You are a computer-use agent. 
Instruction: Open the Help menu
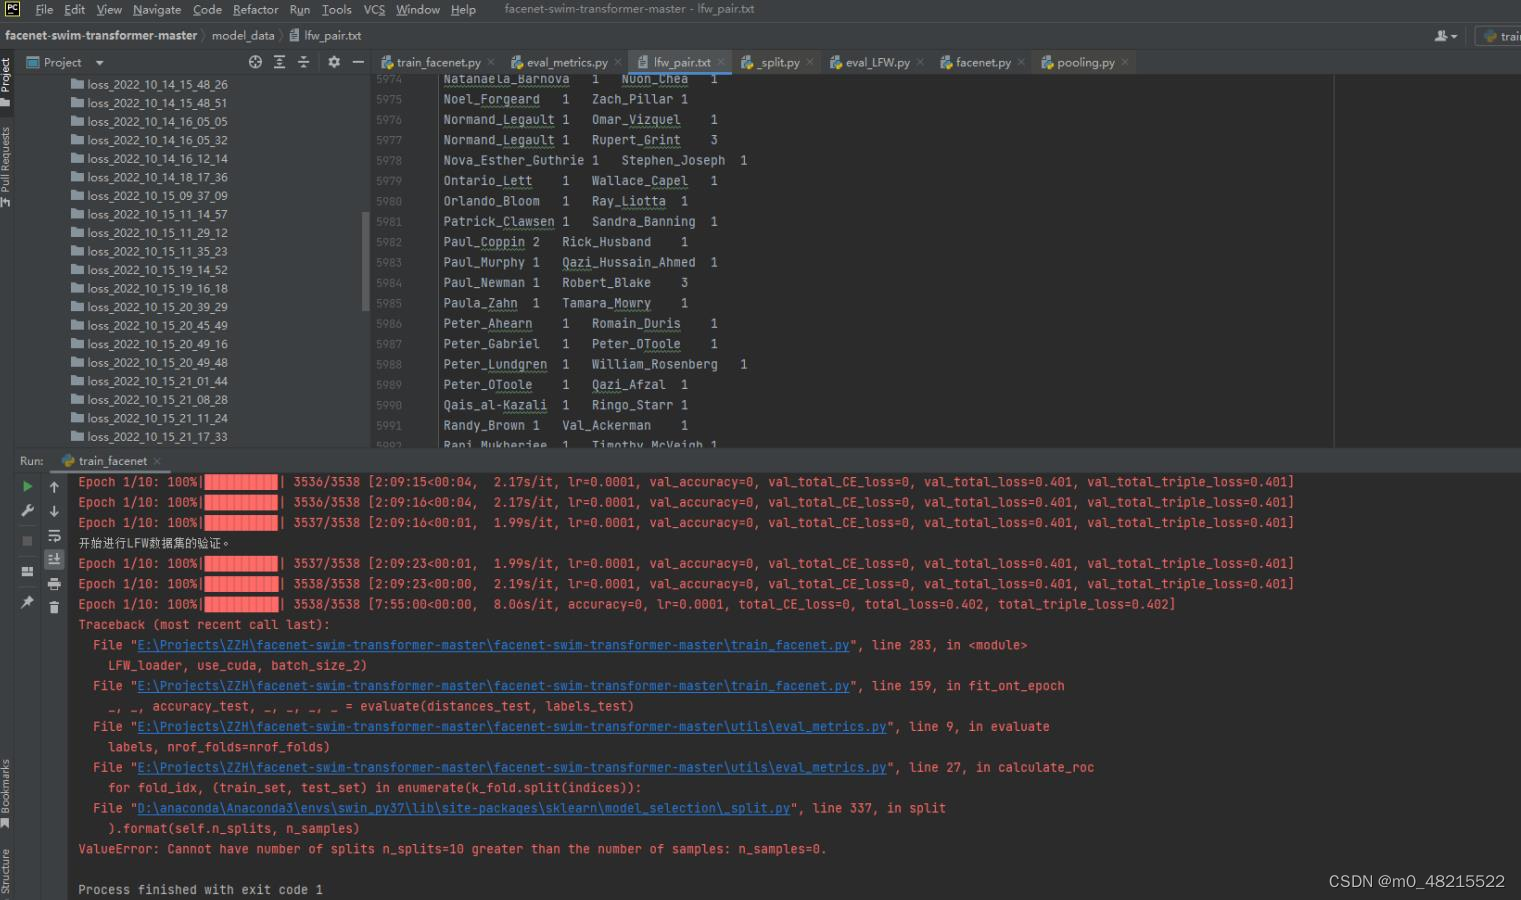(x=463, y=9)
